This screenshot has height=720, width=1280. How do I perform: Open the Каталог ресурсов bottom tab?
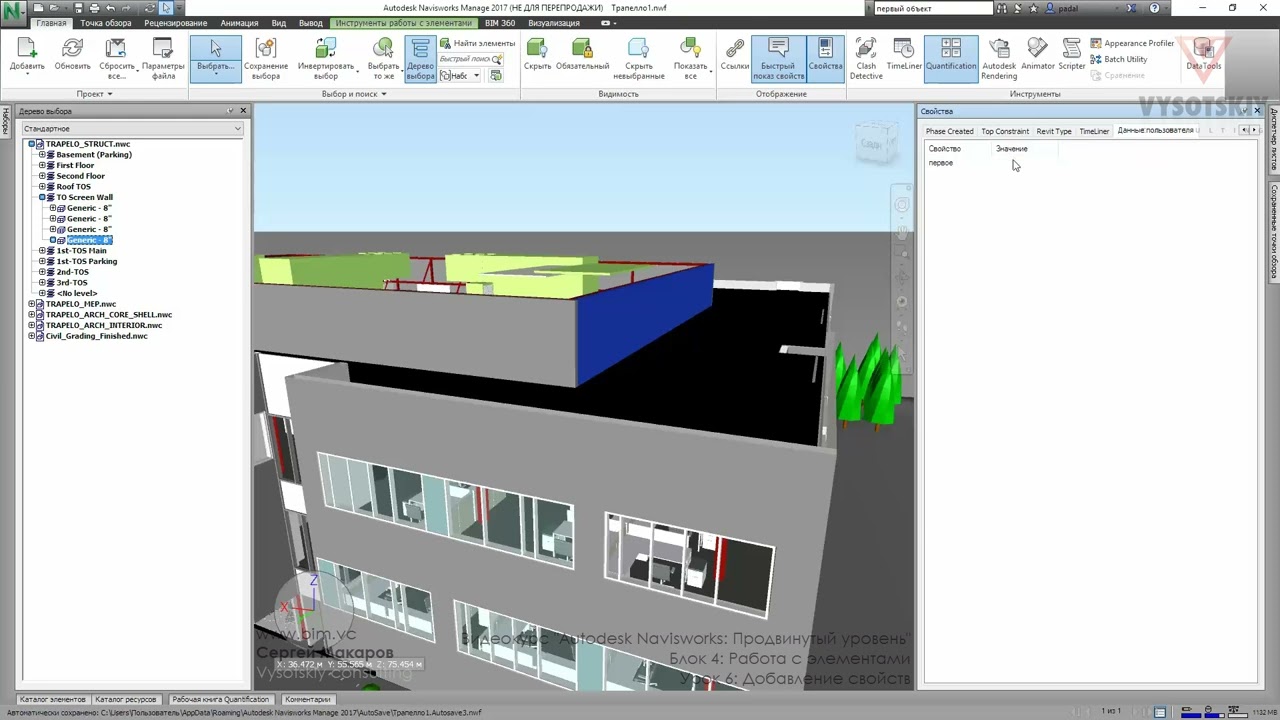[126, 699]
